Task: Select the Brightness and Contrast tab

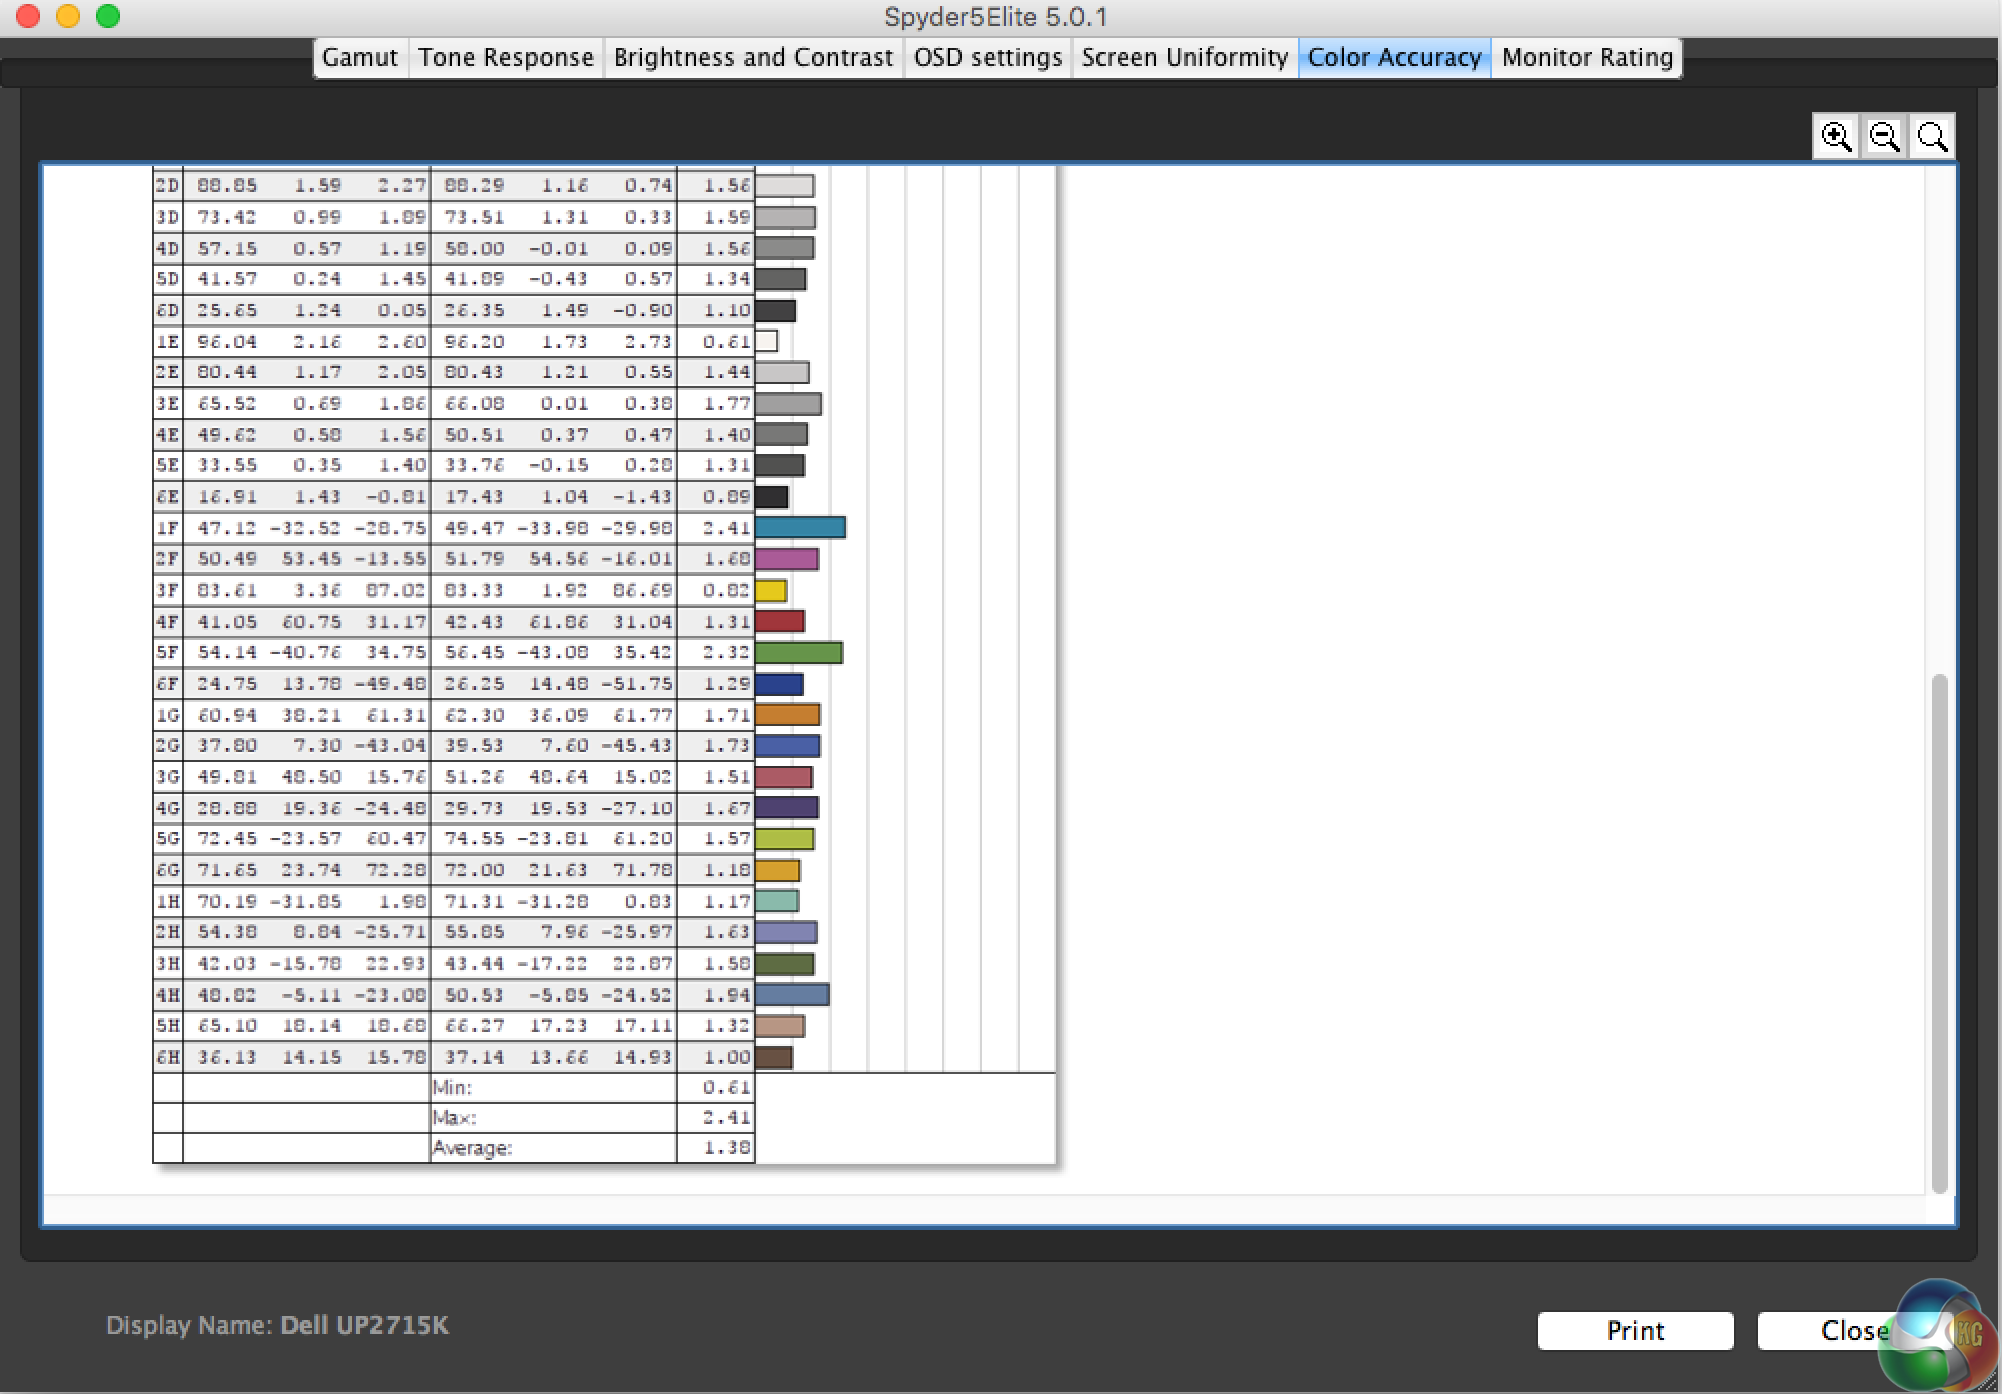Action: coord(753,57)
